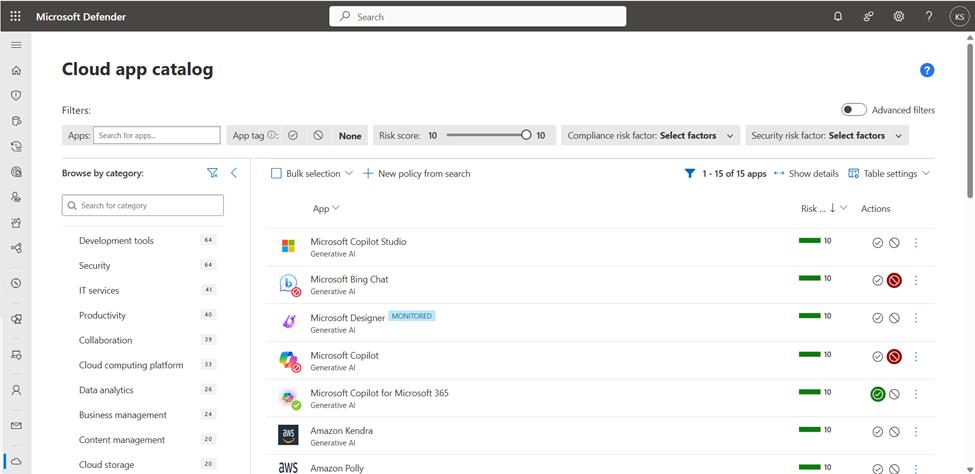Open the community people icon in header

pos(869,17)
